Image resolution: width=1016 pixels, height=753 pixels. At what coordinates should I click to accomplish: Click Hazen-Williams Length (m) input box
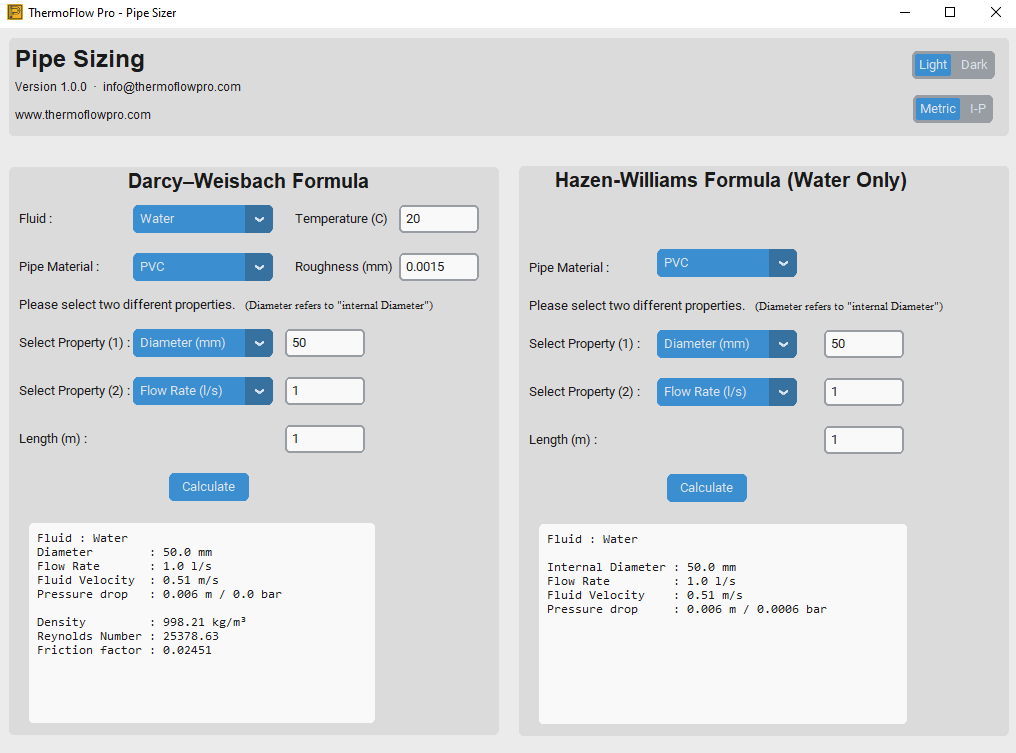(863, 440)
